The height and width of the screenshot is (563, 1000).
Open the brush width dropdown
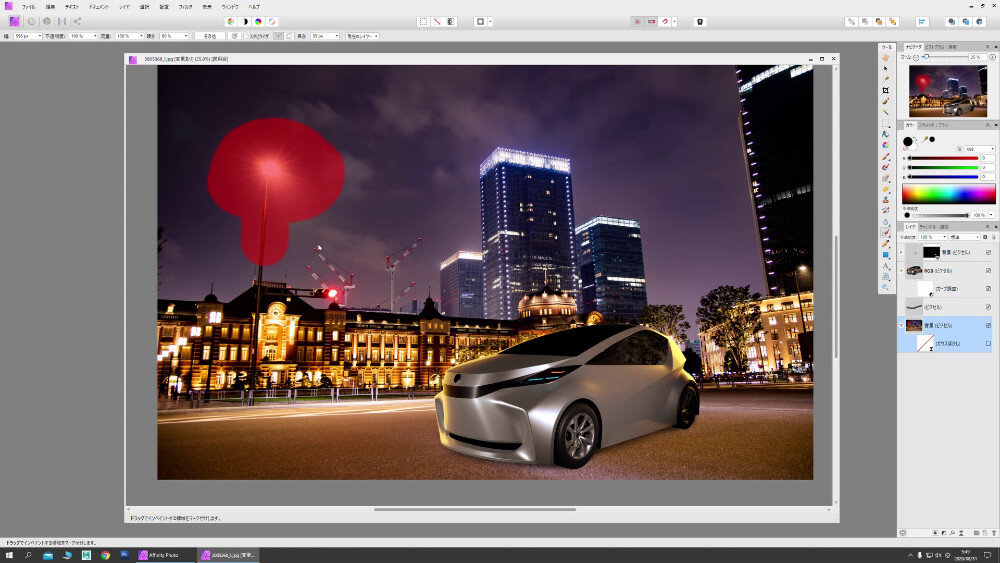pos(41,36)
